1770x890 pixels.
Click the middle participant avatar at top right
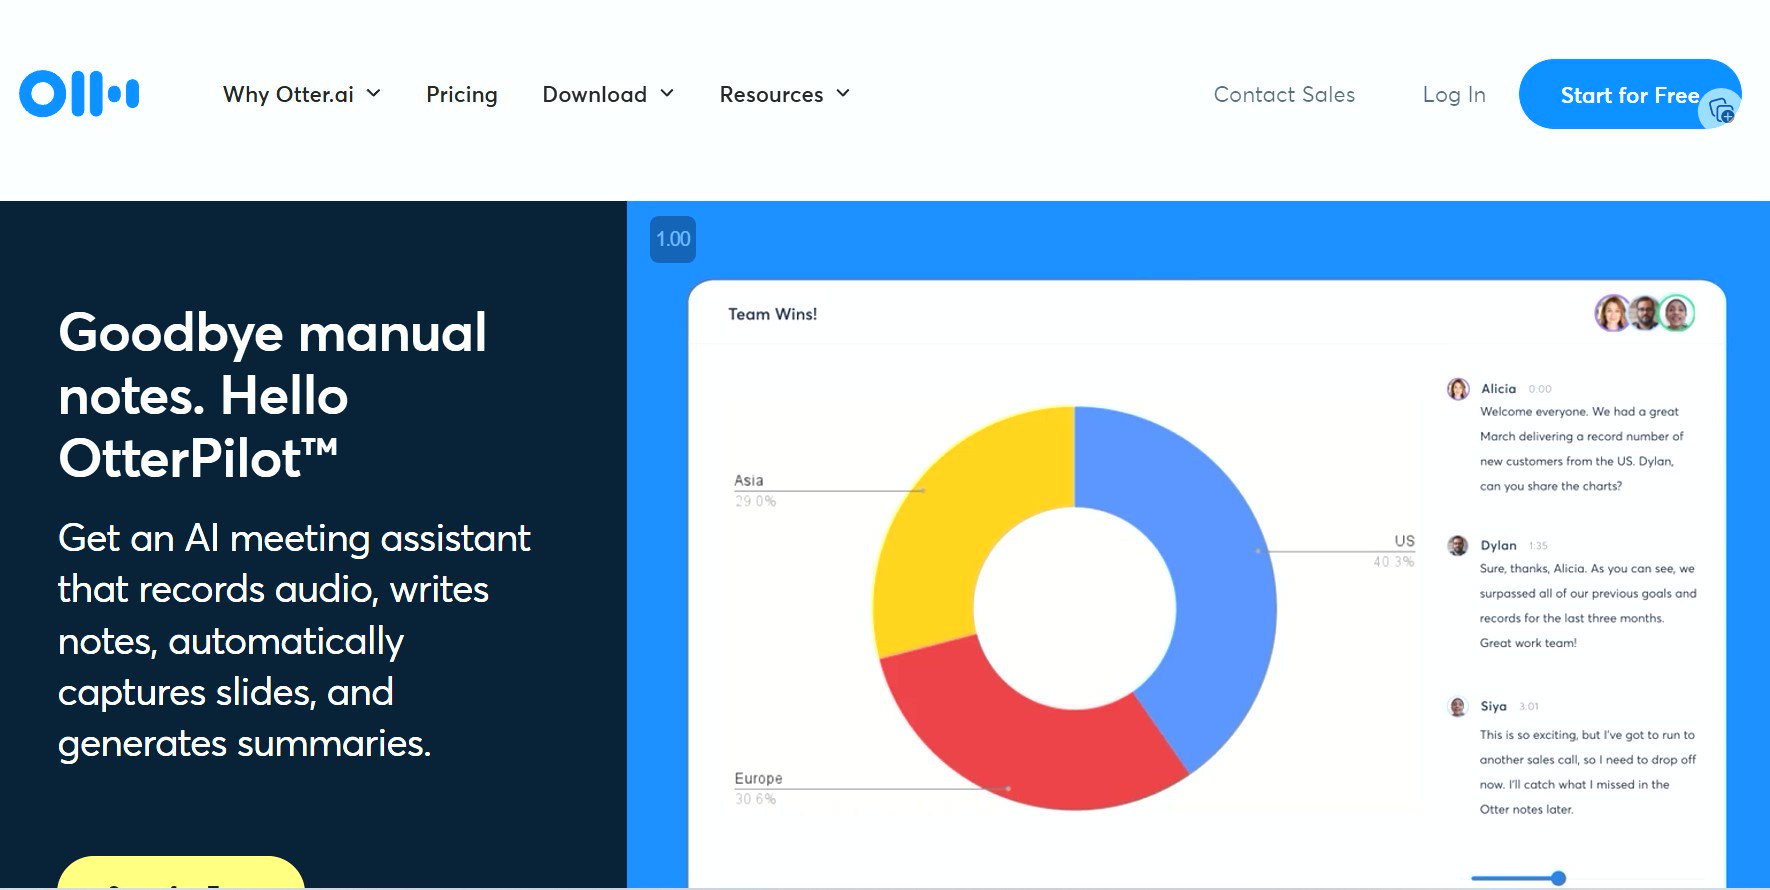[1645, 313]
